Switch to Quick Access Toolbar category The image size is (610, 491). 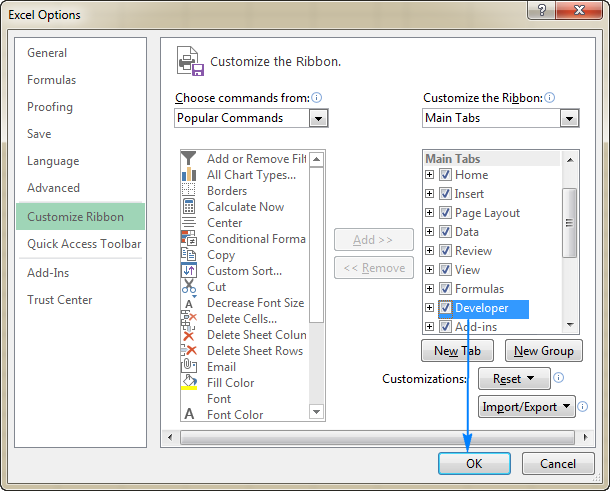coord(84,244)
